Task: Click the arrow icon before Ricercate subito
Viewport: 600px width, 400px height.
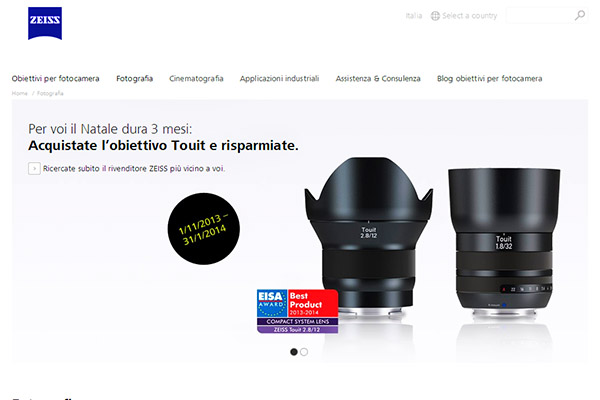Action: [34, 168]
